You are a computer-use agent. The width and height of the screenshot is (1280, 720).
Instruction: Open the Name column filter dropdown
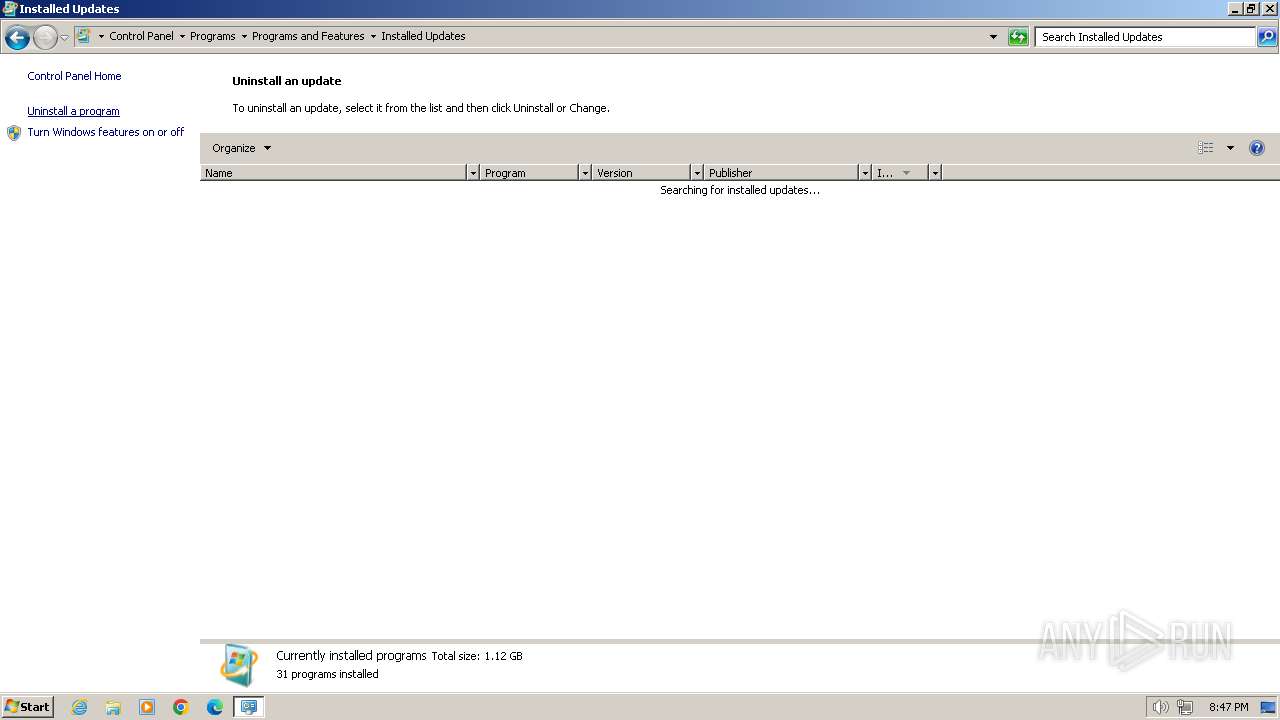pyautogui.click(x=473, y=173)
